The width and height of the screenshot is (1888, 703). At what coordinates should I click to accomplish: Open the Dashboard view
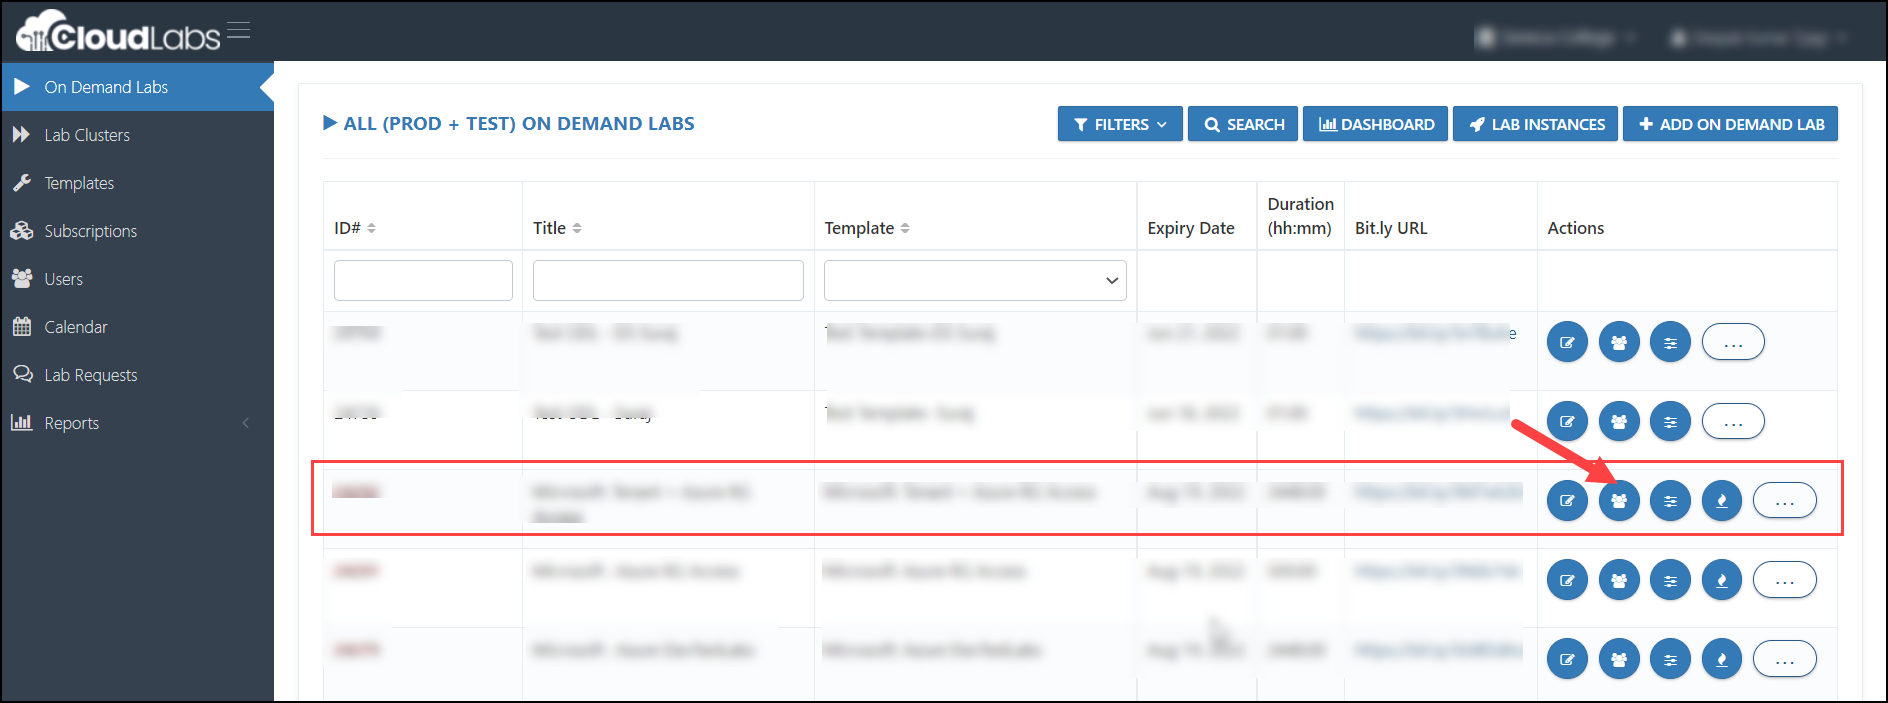pos(1375,124)
